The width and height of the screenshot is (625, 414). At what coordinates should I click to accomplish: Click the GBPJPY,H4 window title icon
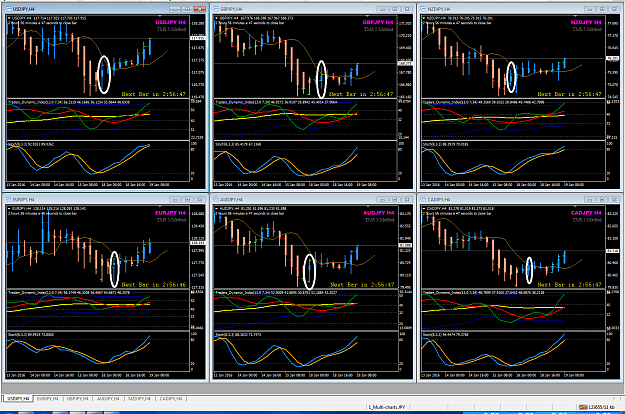(216, 9)
